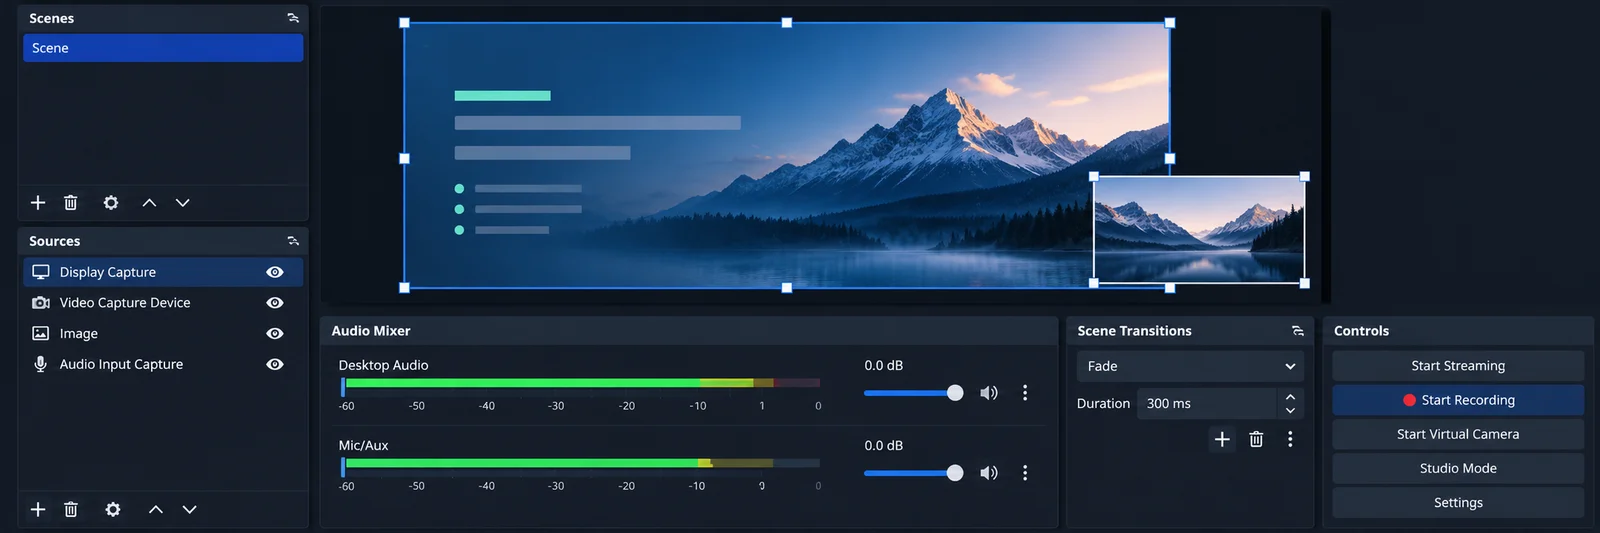Open Desktop Audio options menu dots
Screen dimensions: 1600x533
pos(1025,393)
